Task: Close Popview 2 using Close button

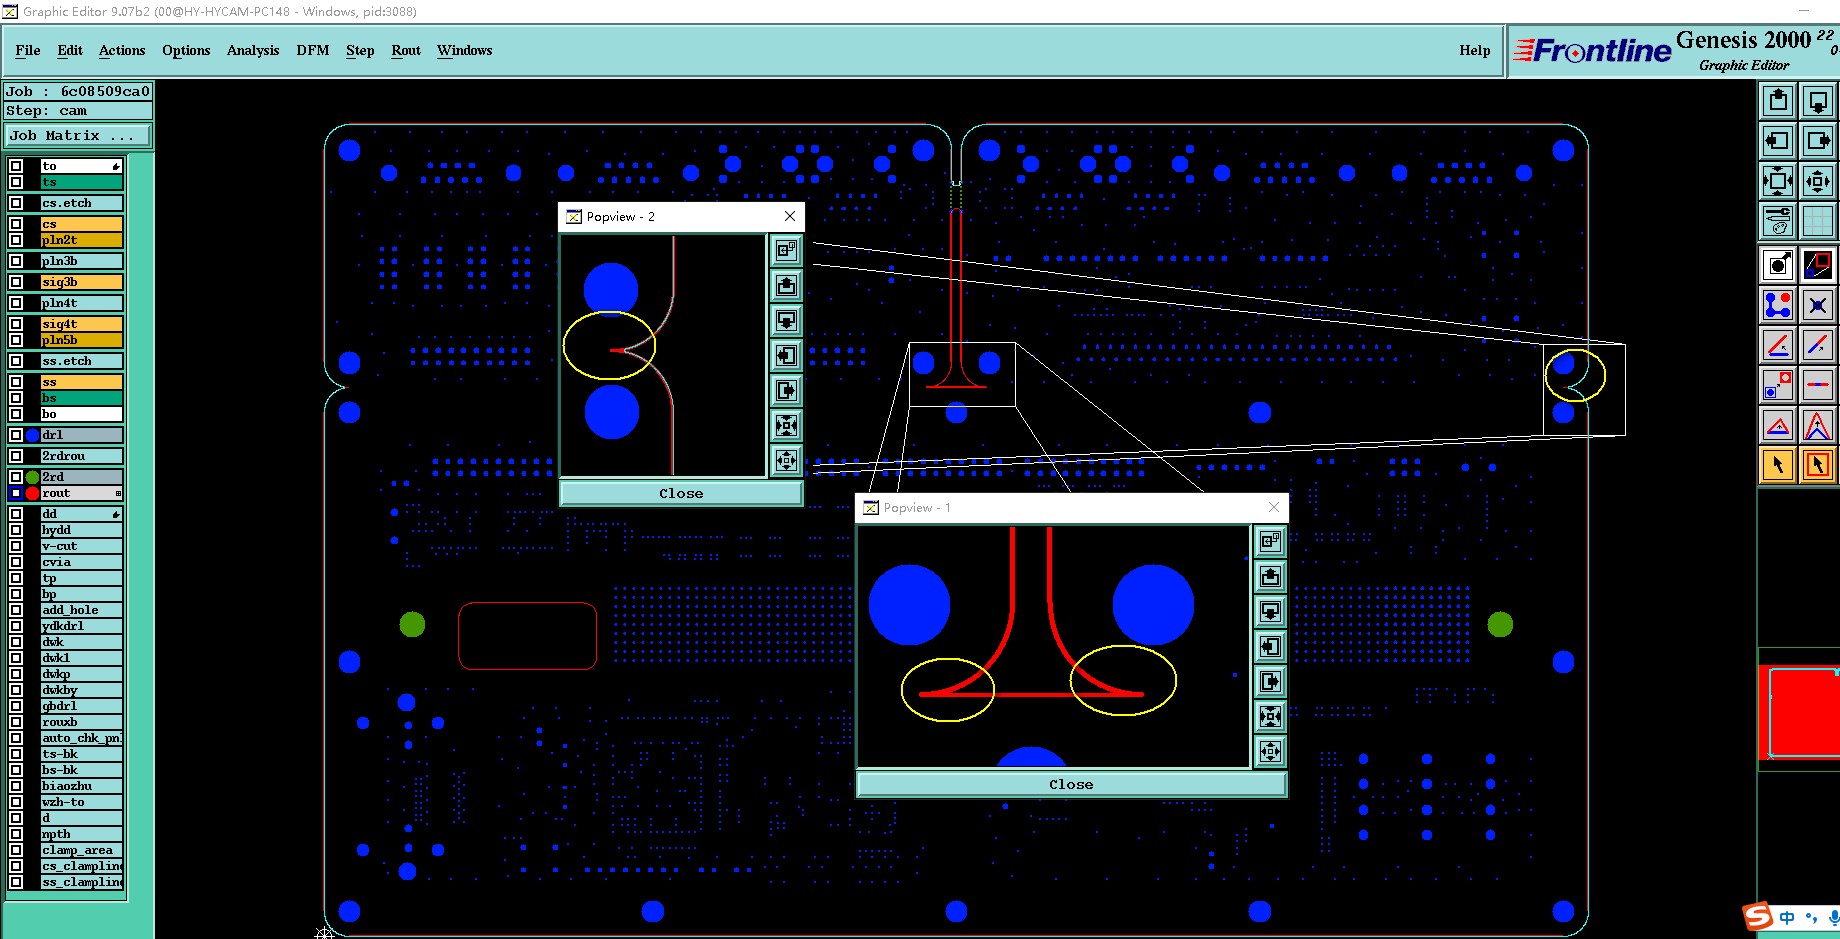Action: point(681,493)
